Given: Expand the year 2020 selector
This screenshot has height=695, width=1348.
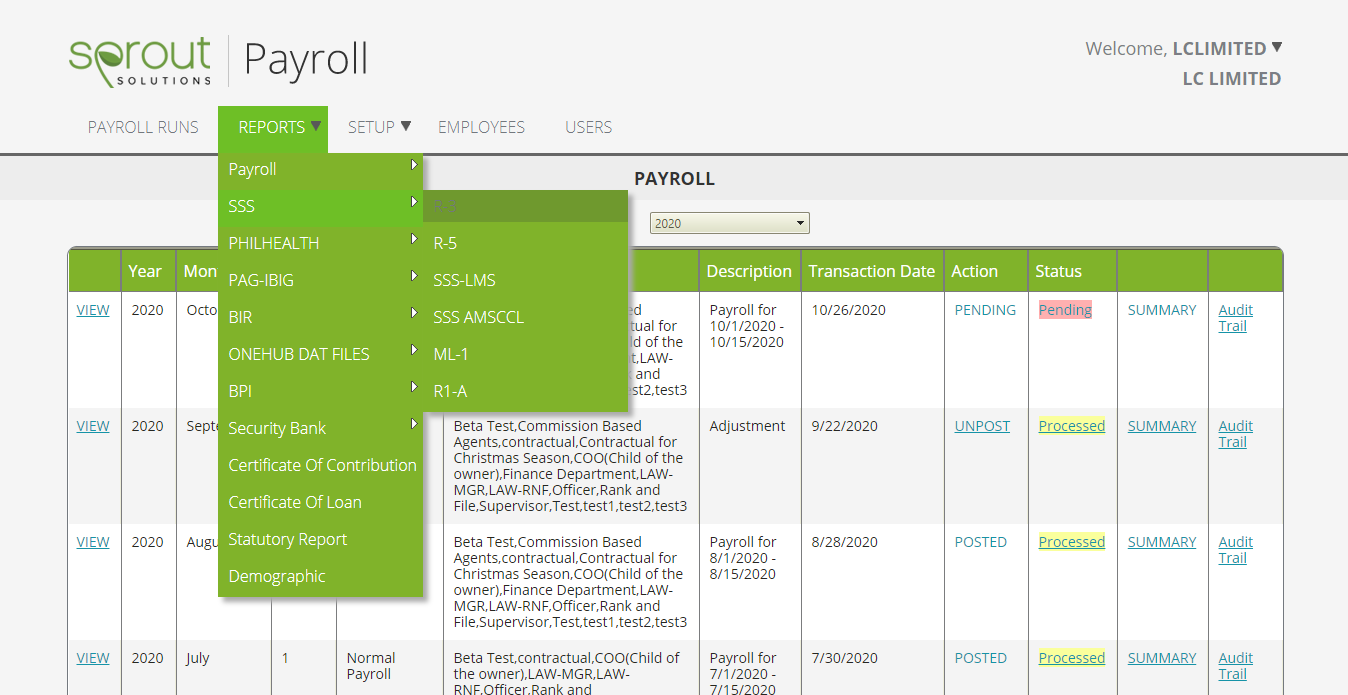Looking at the screenshot, I should coord(729,223).
